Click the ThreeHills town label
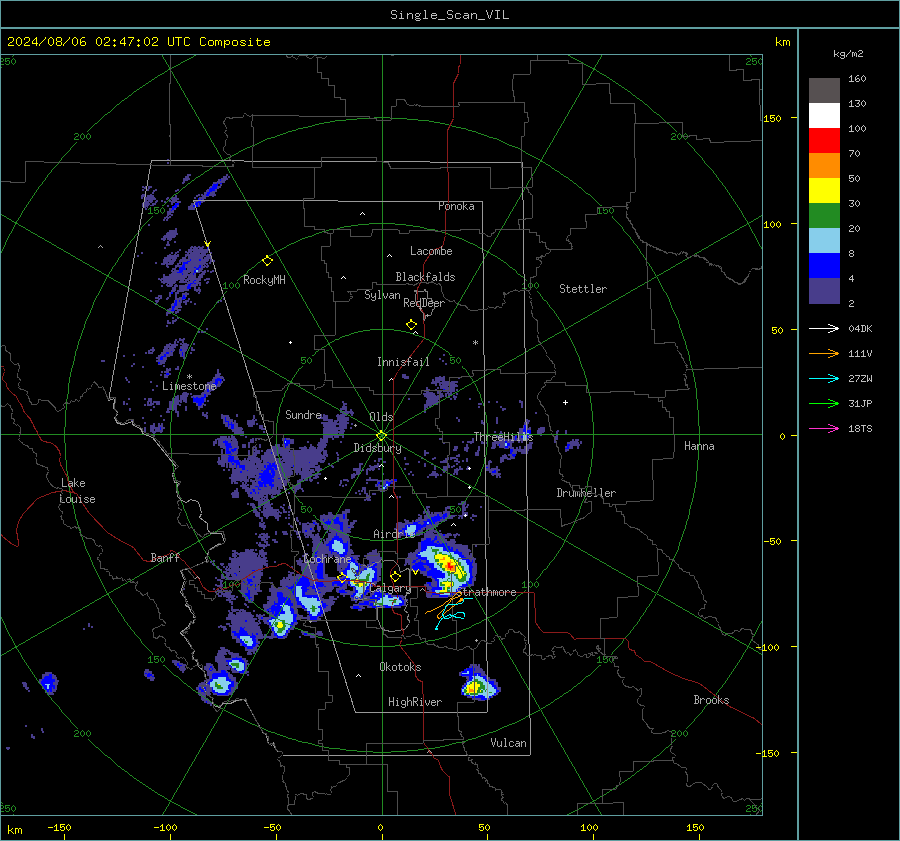 [503, 437]
